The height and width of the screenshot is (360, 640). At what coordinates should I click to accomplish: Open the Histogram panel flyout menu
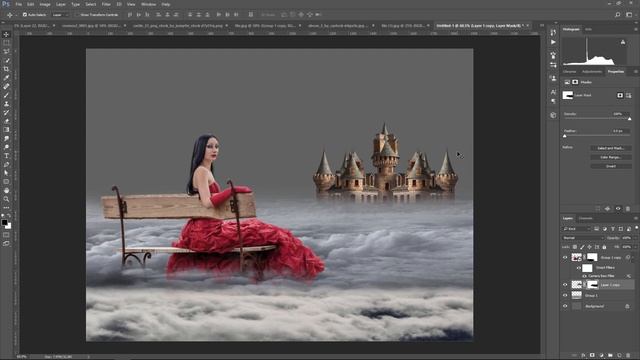pos(636,29)
